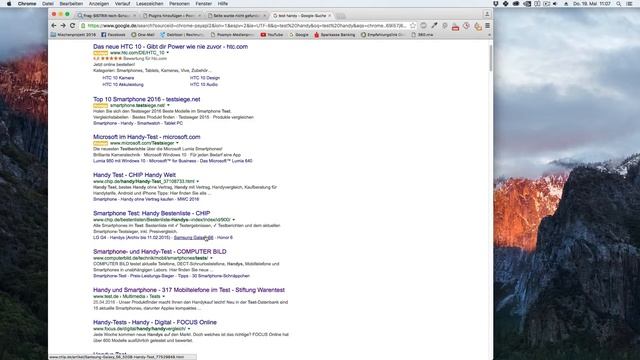Bookmark this page with the star icon
Image resolution: width=640 pixels, height=360 pixels.
[413, 26]
